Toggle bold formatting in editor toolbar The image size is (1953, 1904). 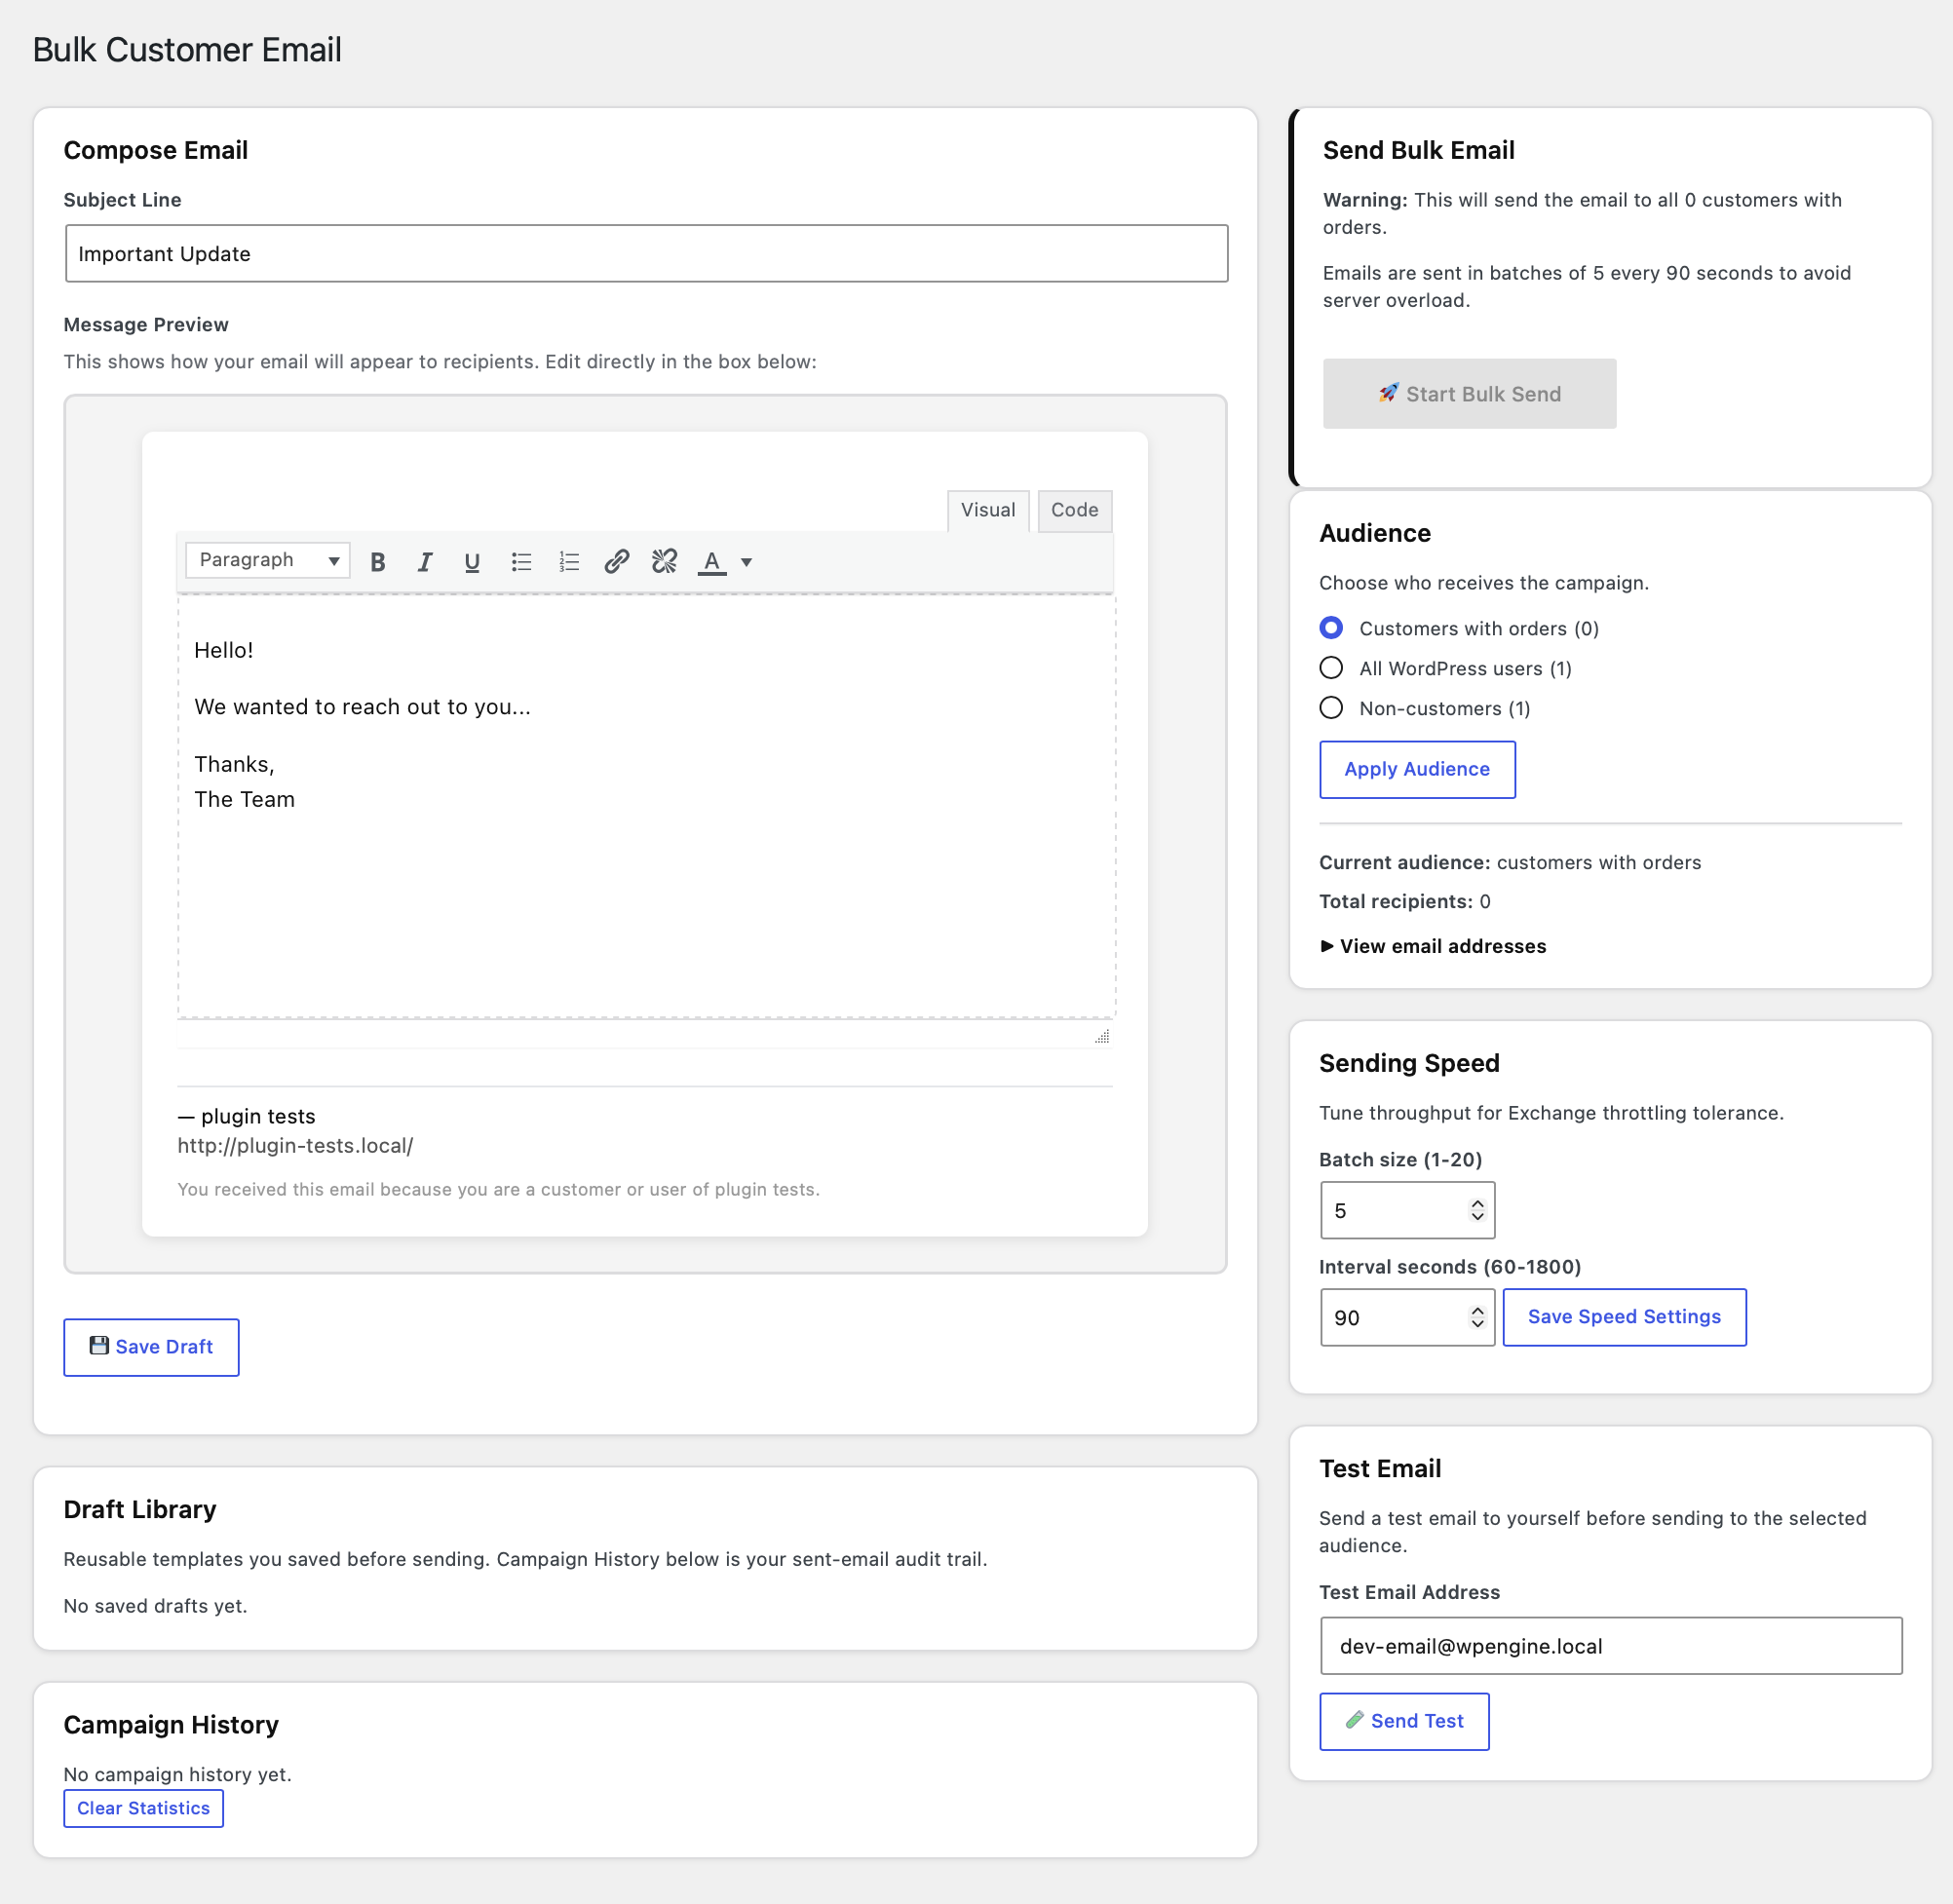pos(378,562)
